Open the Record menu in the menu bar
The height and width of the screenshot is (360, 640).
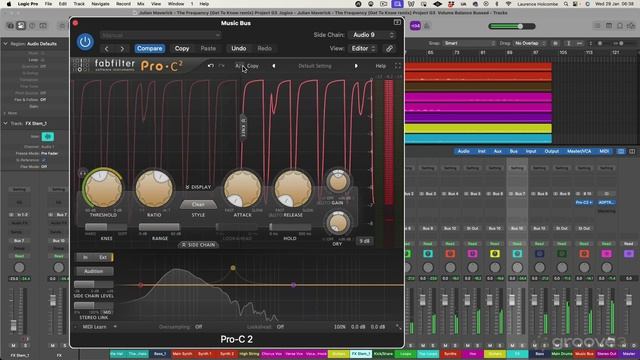point(123,4)
